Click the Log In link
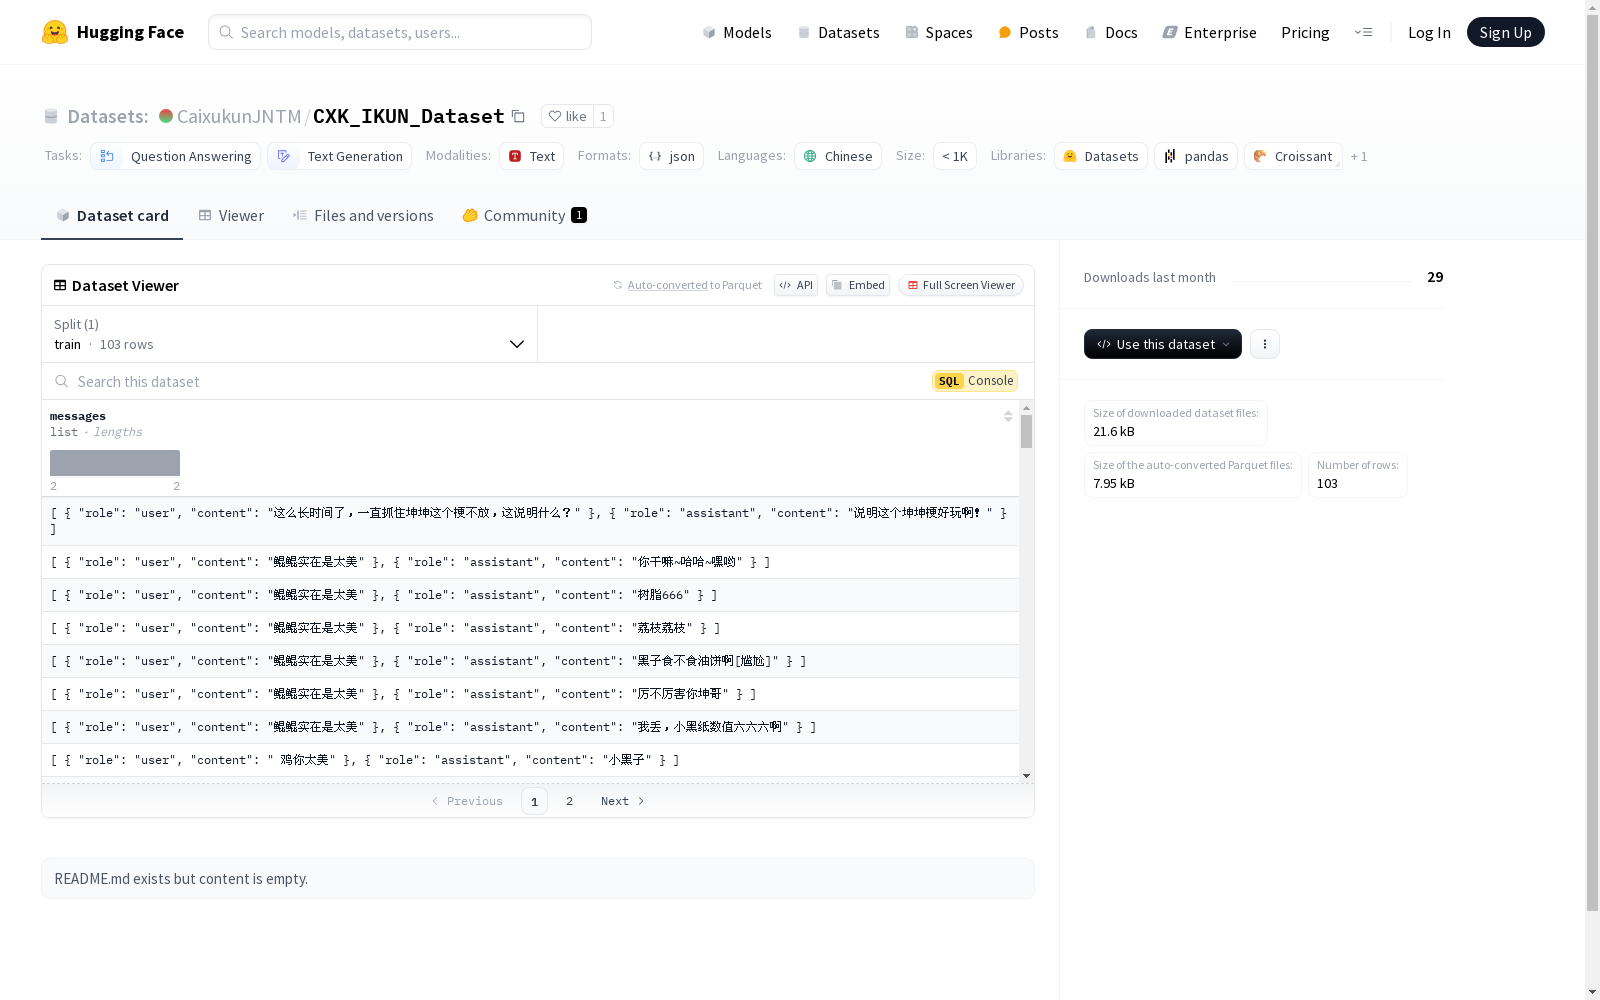 [1429, 32]
